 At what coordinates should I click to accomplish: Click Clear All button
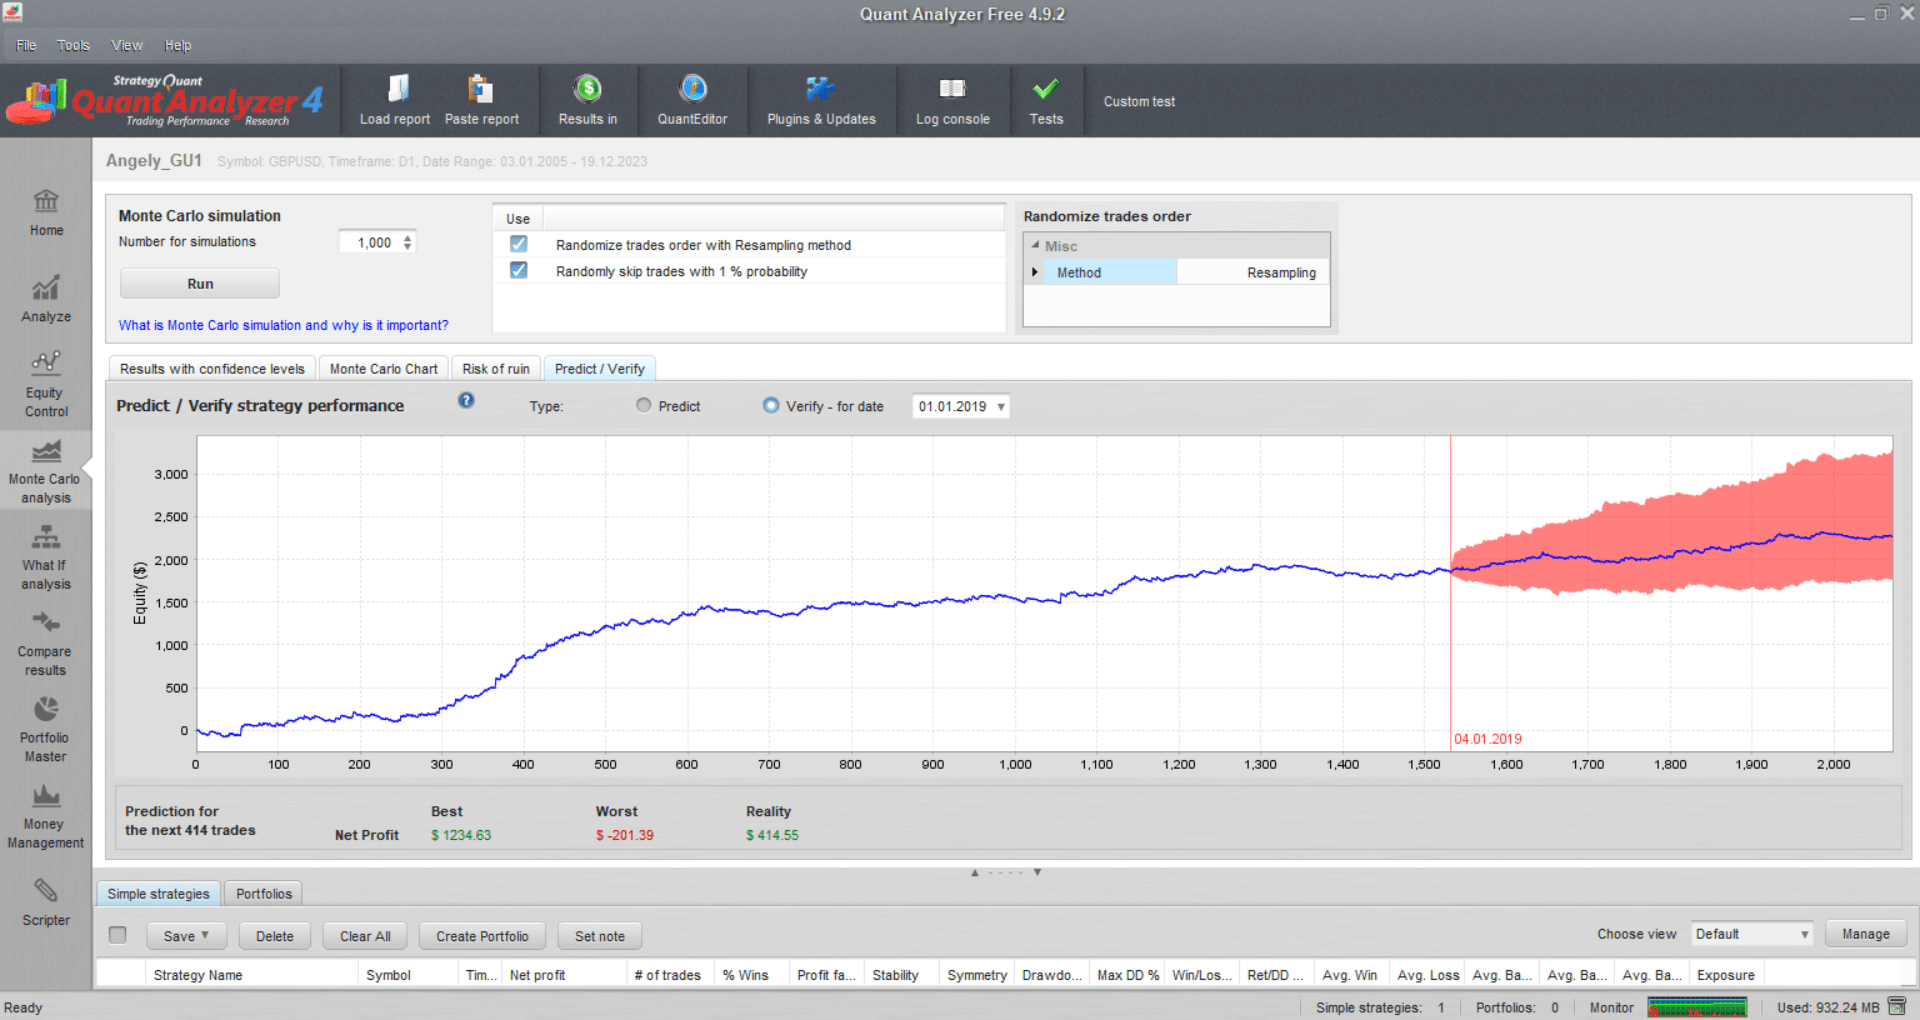pyautogui.click(x=365, y=936)
